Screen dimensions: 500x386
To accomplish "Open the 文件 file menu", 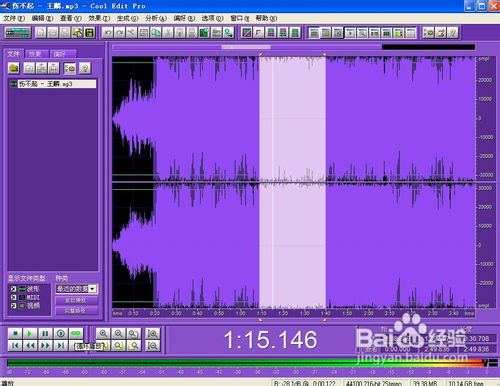I will 14,18.
